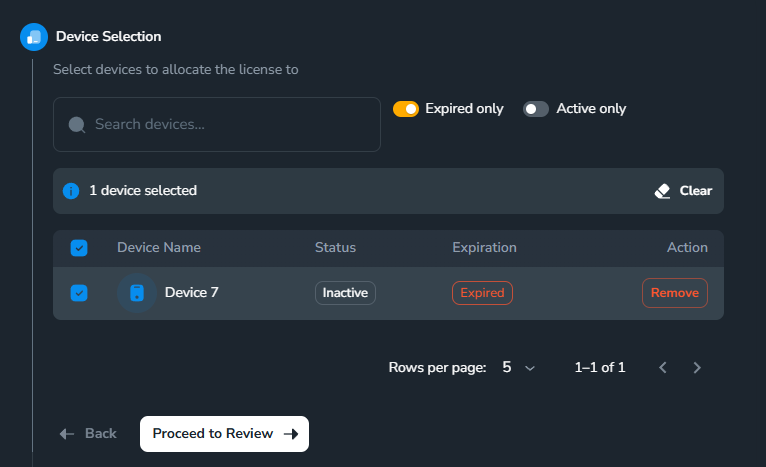Click the Status column header
Viewport: 766px width, 467px height.
[336, 248]
